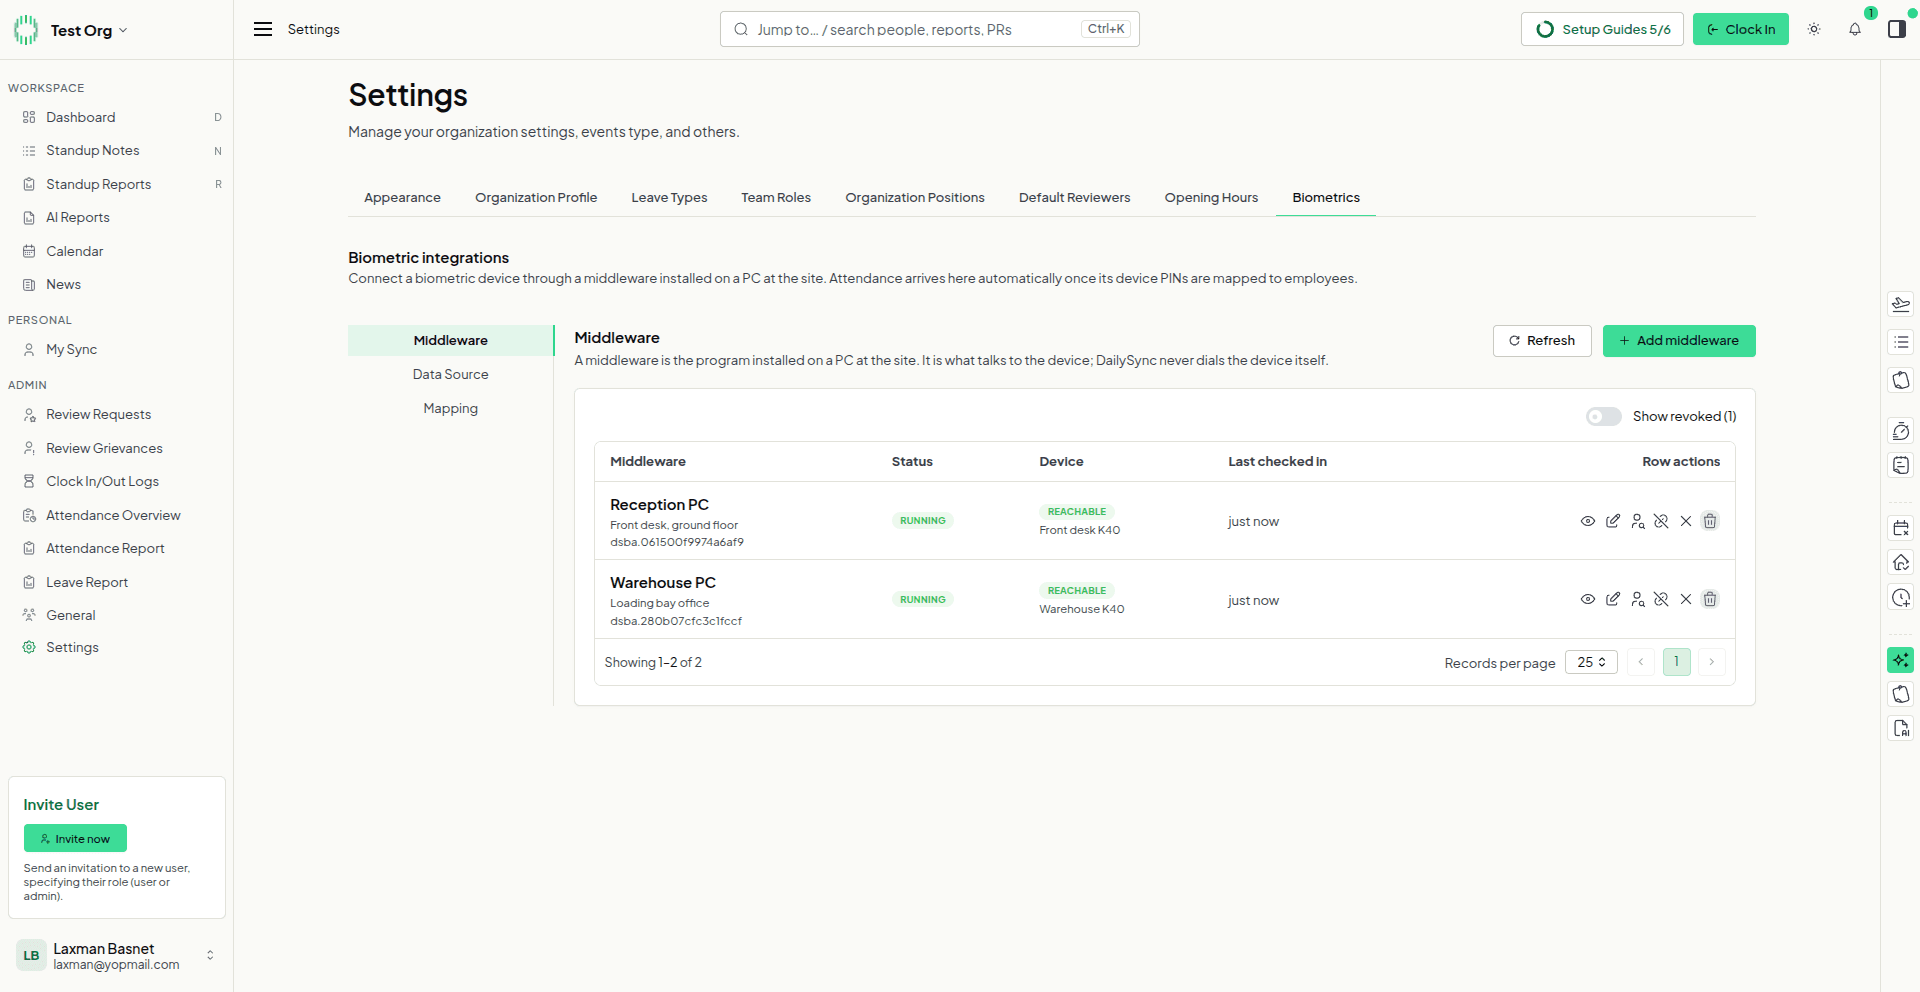Switch the light/dark theme
This screenshot has height=992, width=1920.
[1814, 29]
